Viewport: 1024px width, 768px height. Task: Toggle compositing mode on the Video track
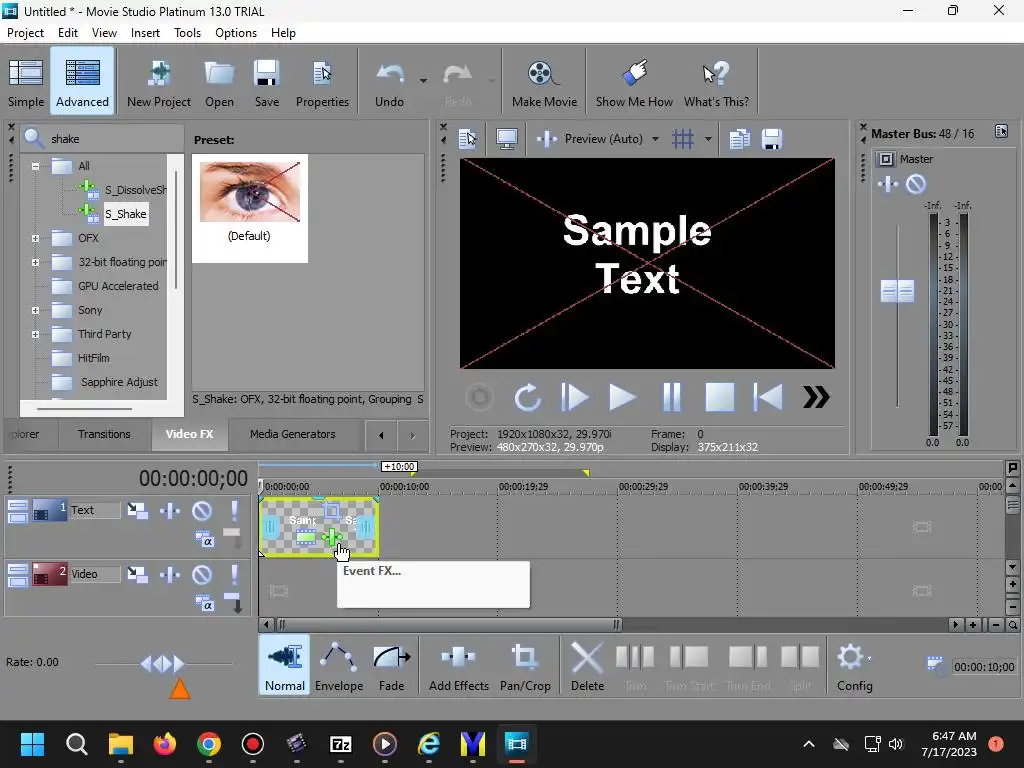coord(204,603)
